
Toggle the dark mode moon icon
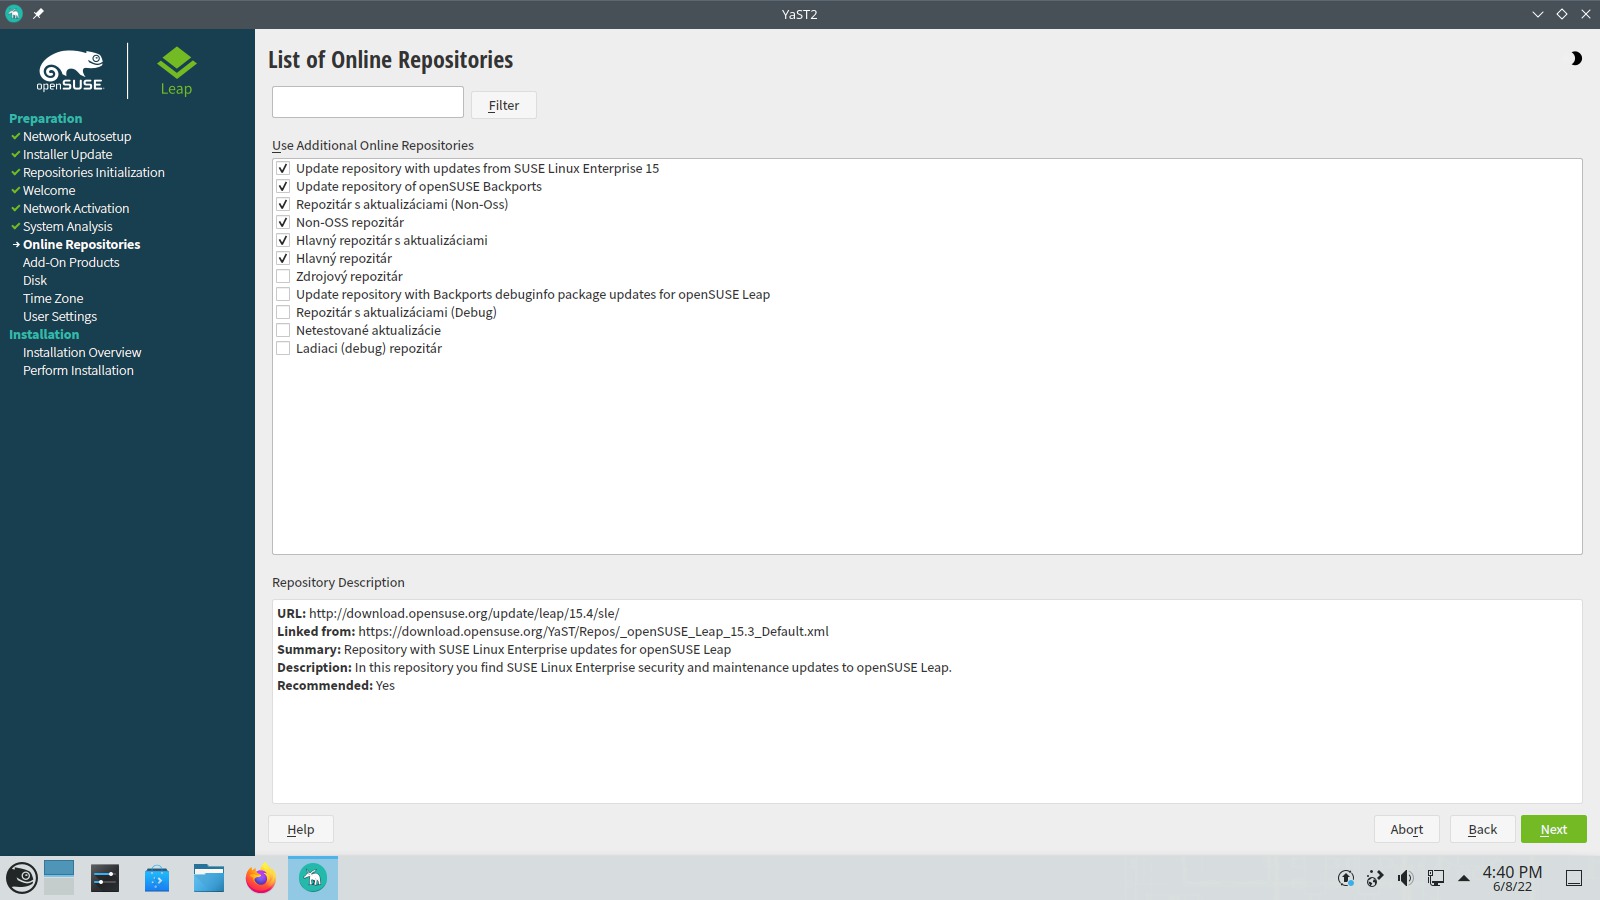[1576, 59]
